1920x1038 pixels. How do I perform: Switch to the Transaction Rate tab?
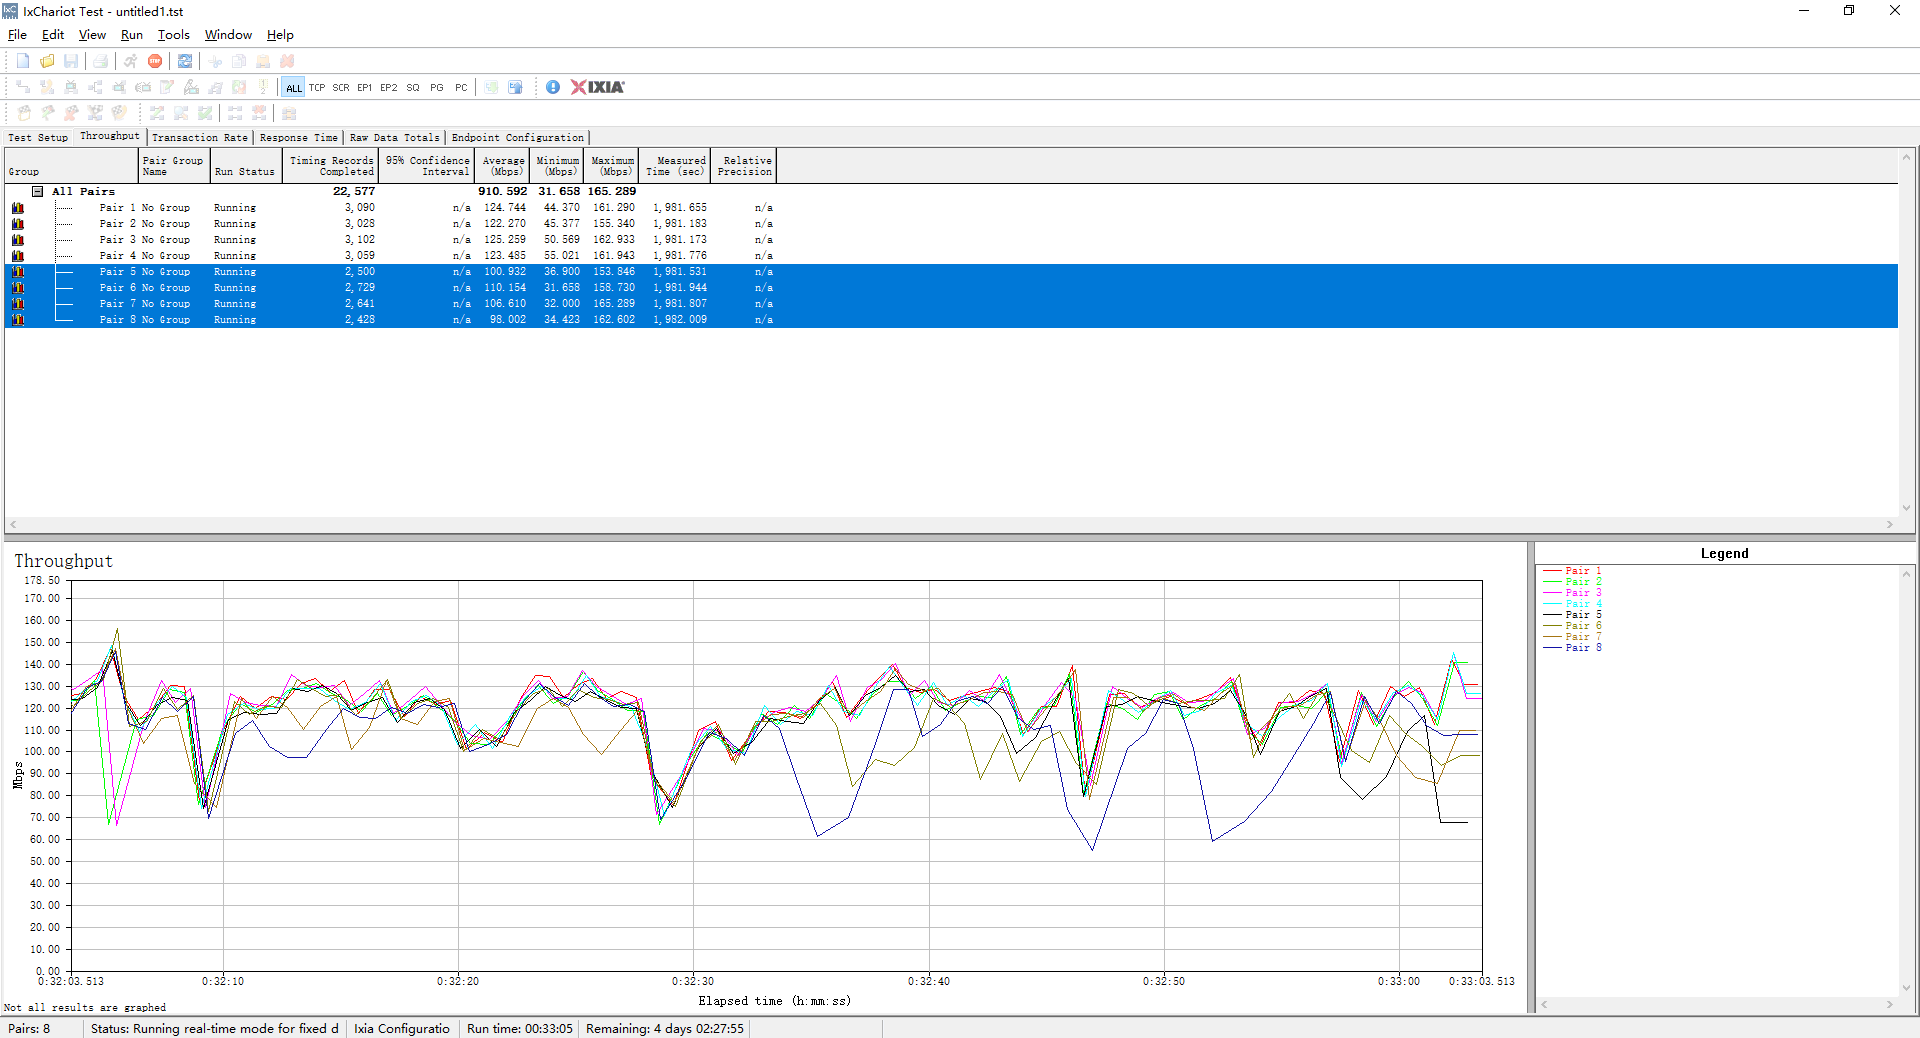tap(200, 138)
